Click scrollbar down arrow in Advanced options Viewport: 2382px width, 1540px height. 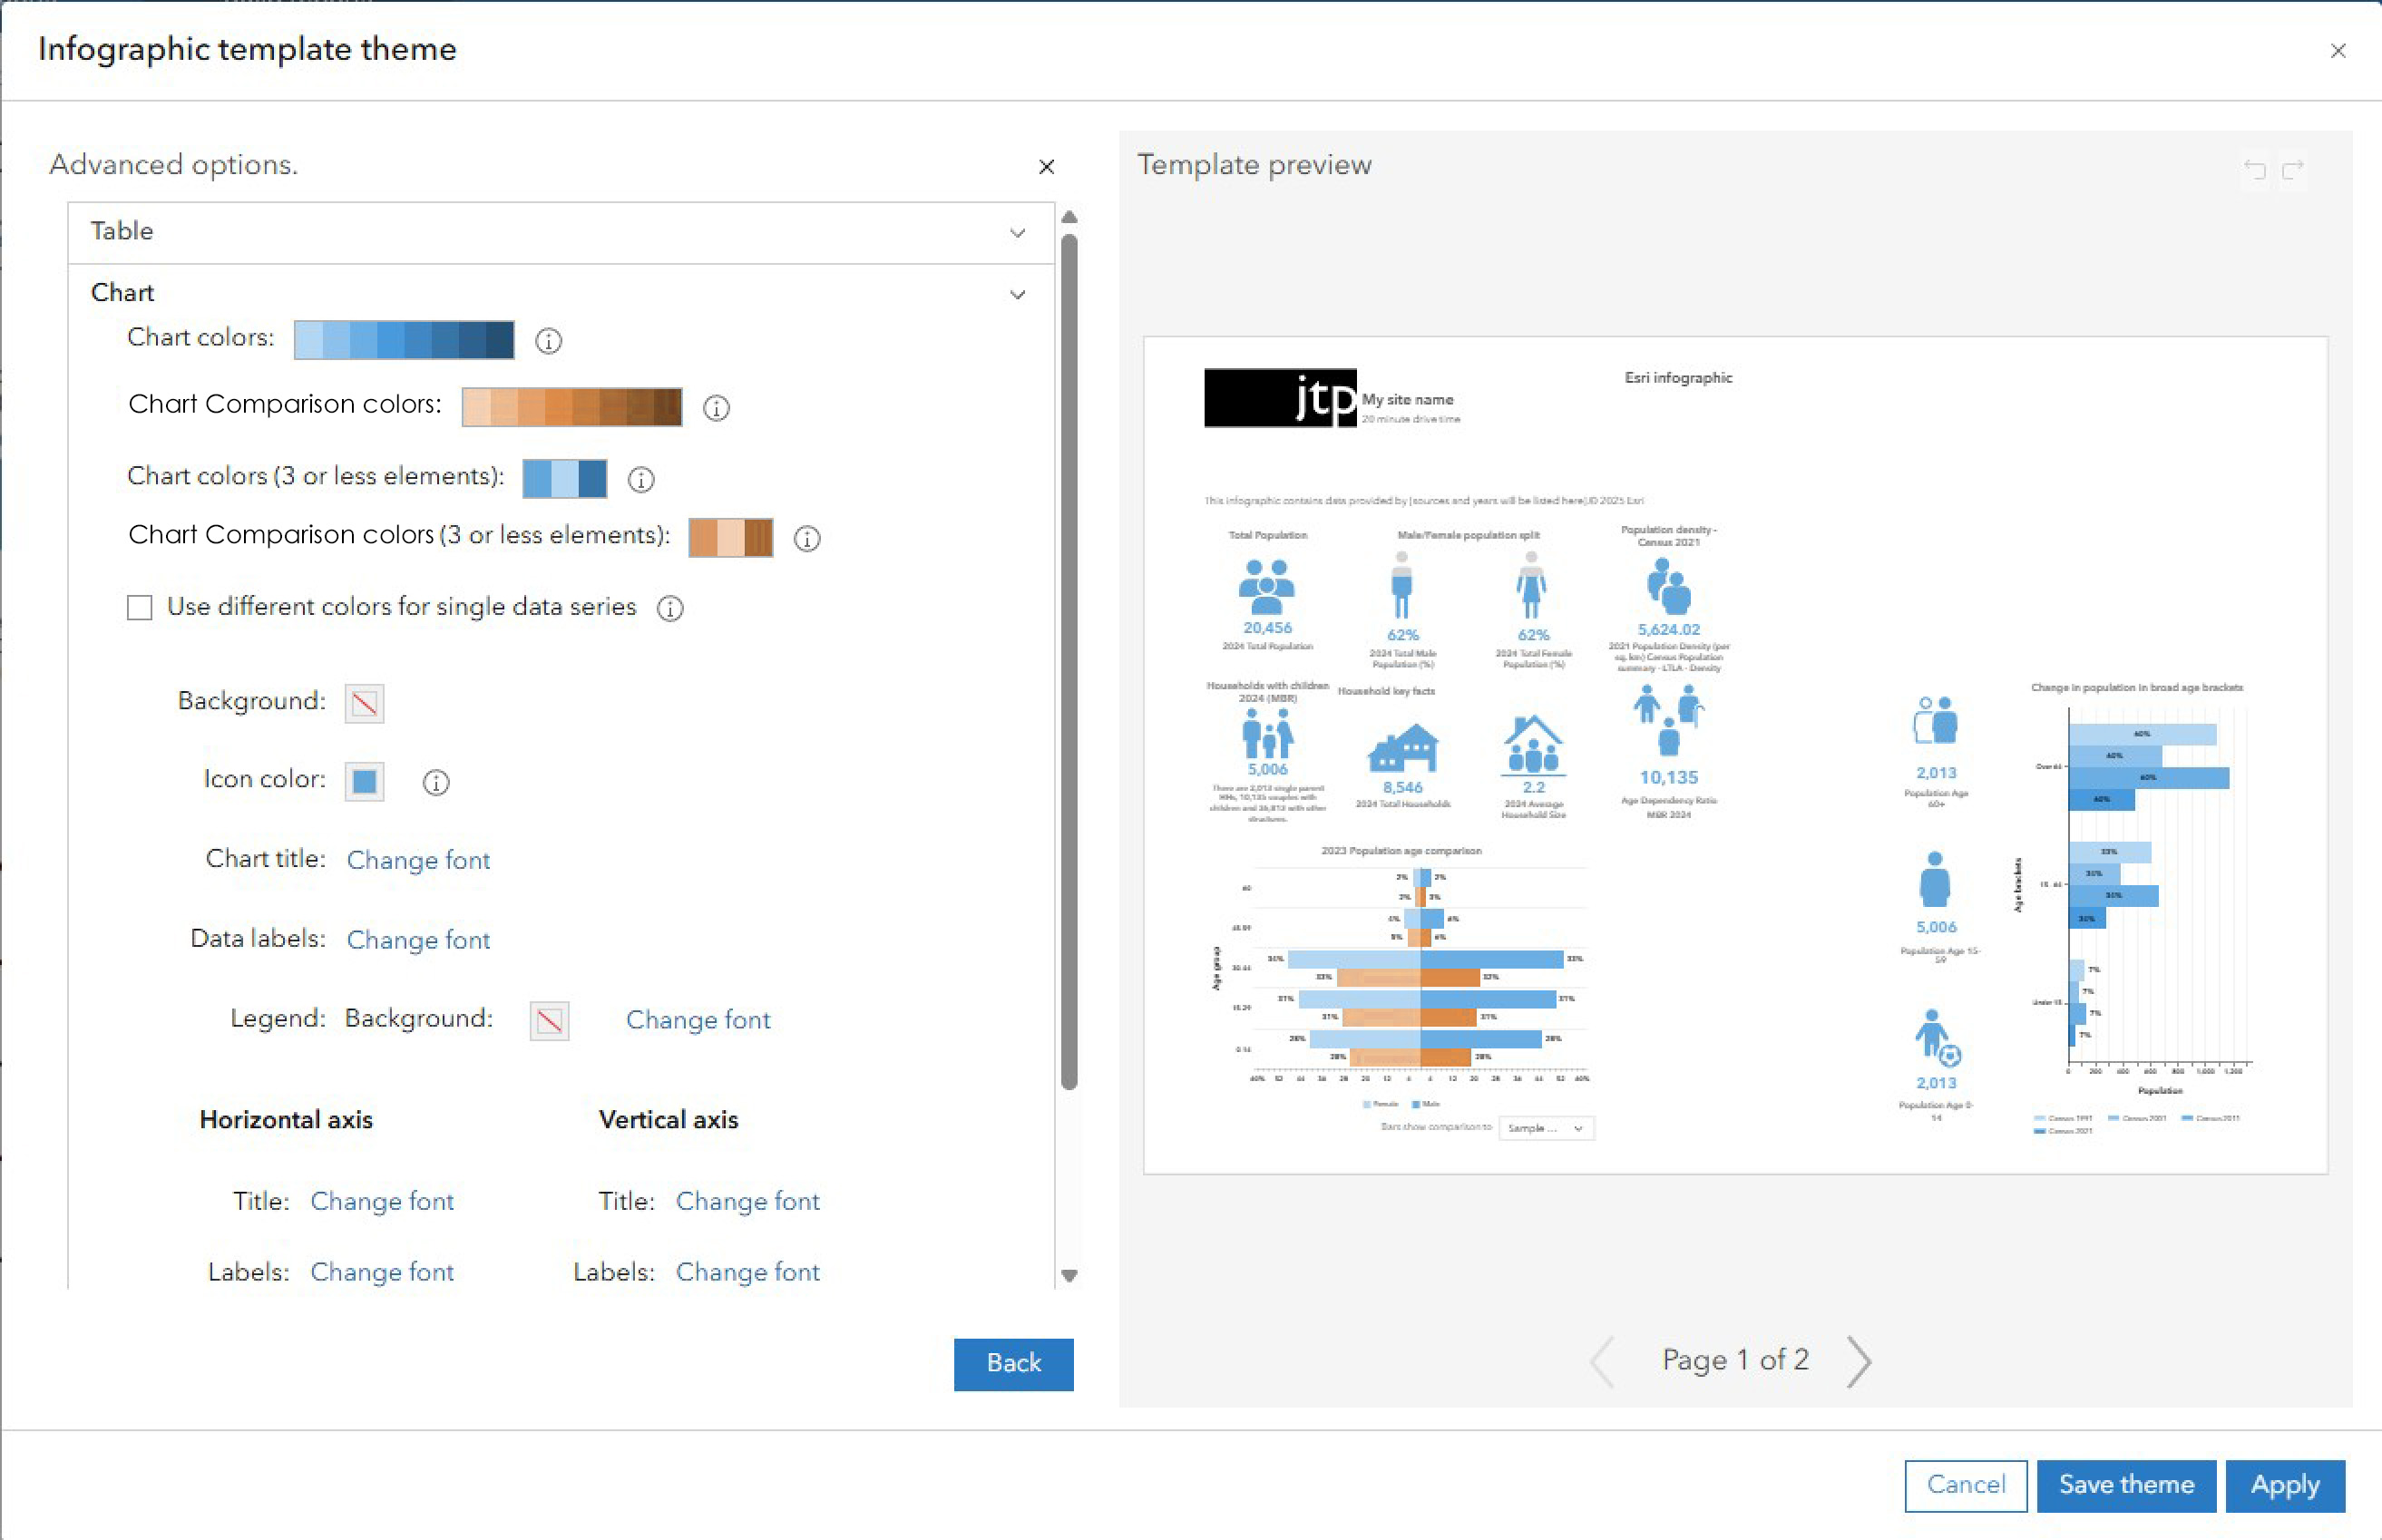(1069, 1275)
